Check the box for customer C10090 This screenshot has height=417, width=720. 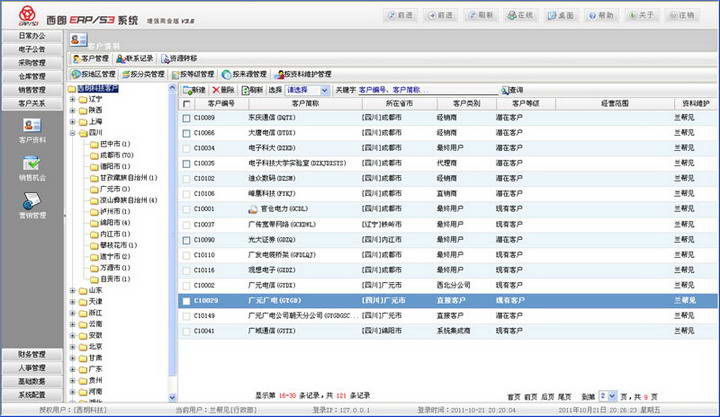186,240
